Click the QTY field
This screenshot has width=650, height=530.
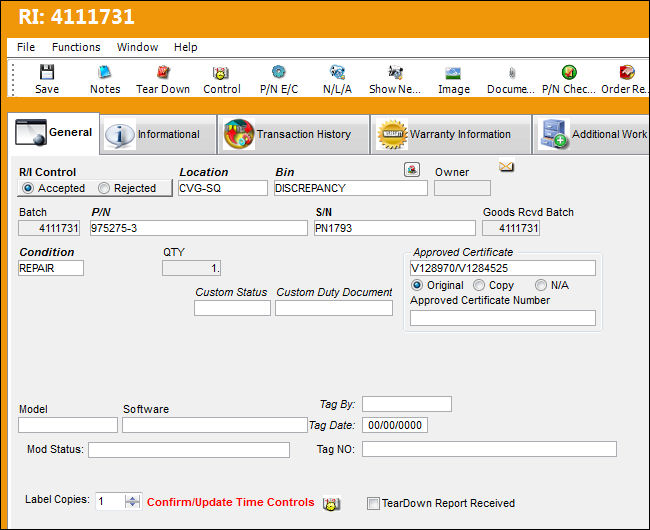click(x=192, y=268)
